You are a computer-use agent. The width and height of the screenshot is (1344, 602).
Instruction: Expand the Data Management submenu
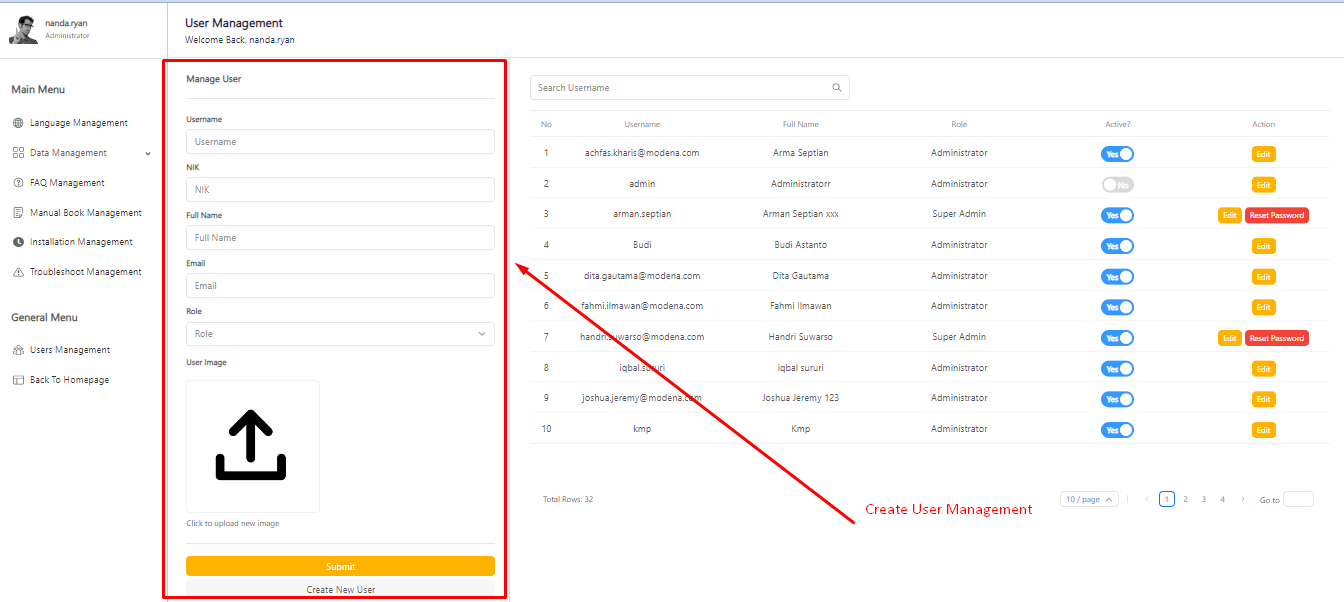(148, 154)
